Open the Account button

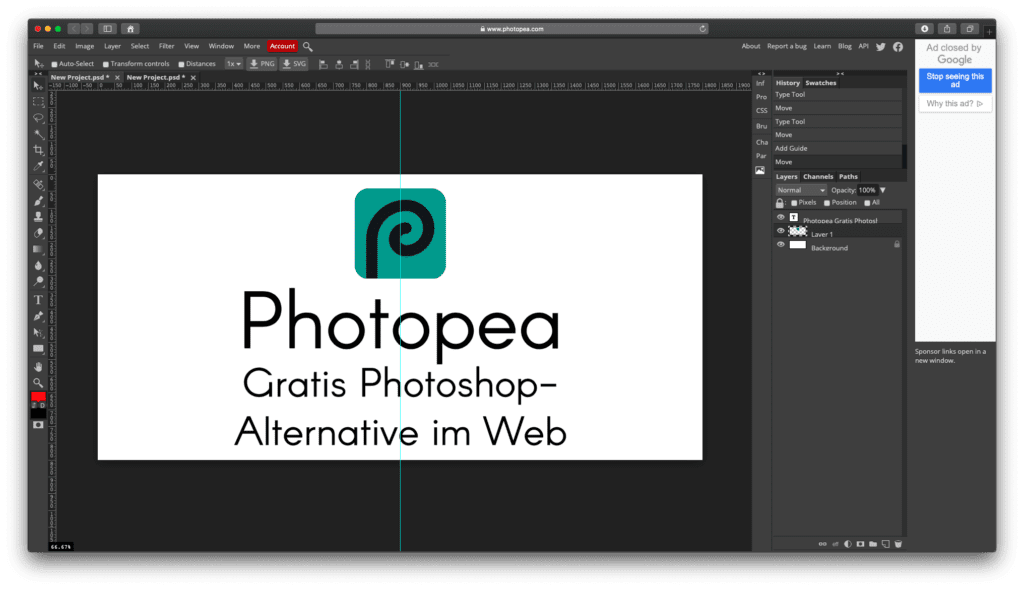(x=282, y=46)
